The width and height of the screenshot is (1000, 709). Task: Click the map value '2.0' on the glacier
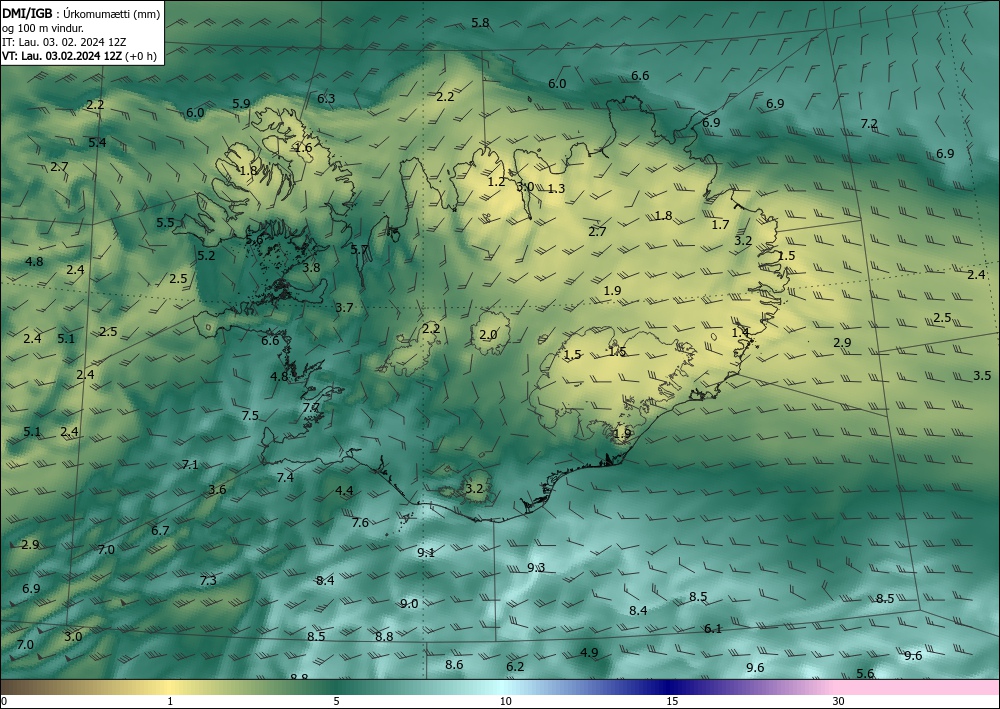pyautogui.click(x=488, y=335)
